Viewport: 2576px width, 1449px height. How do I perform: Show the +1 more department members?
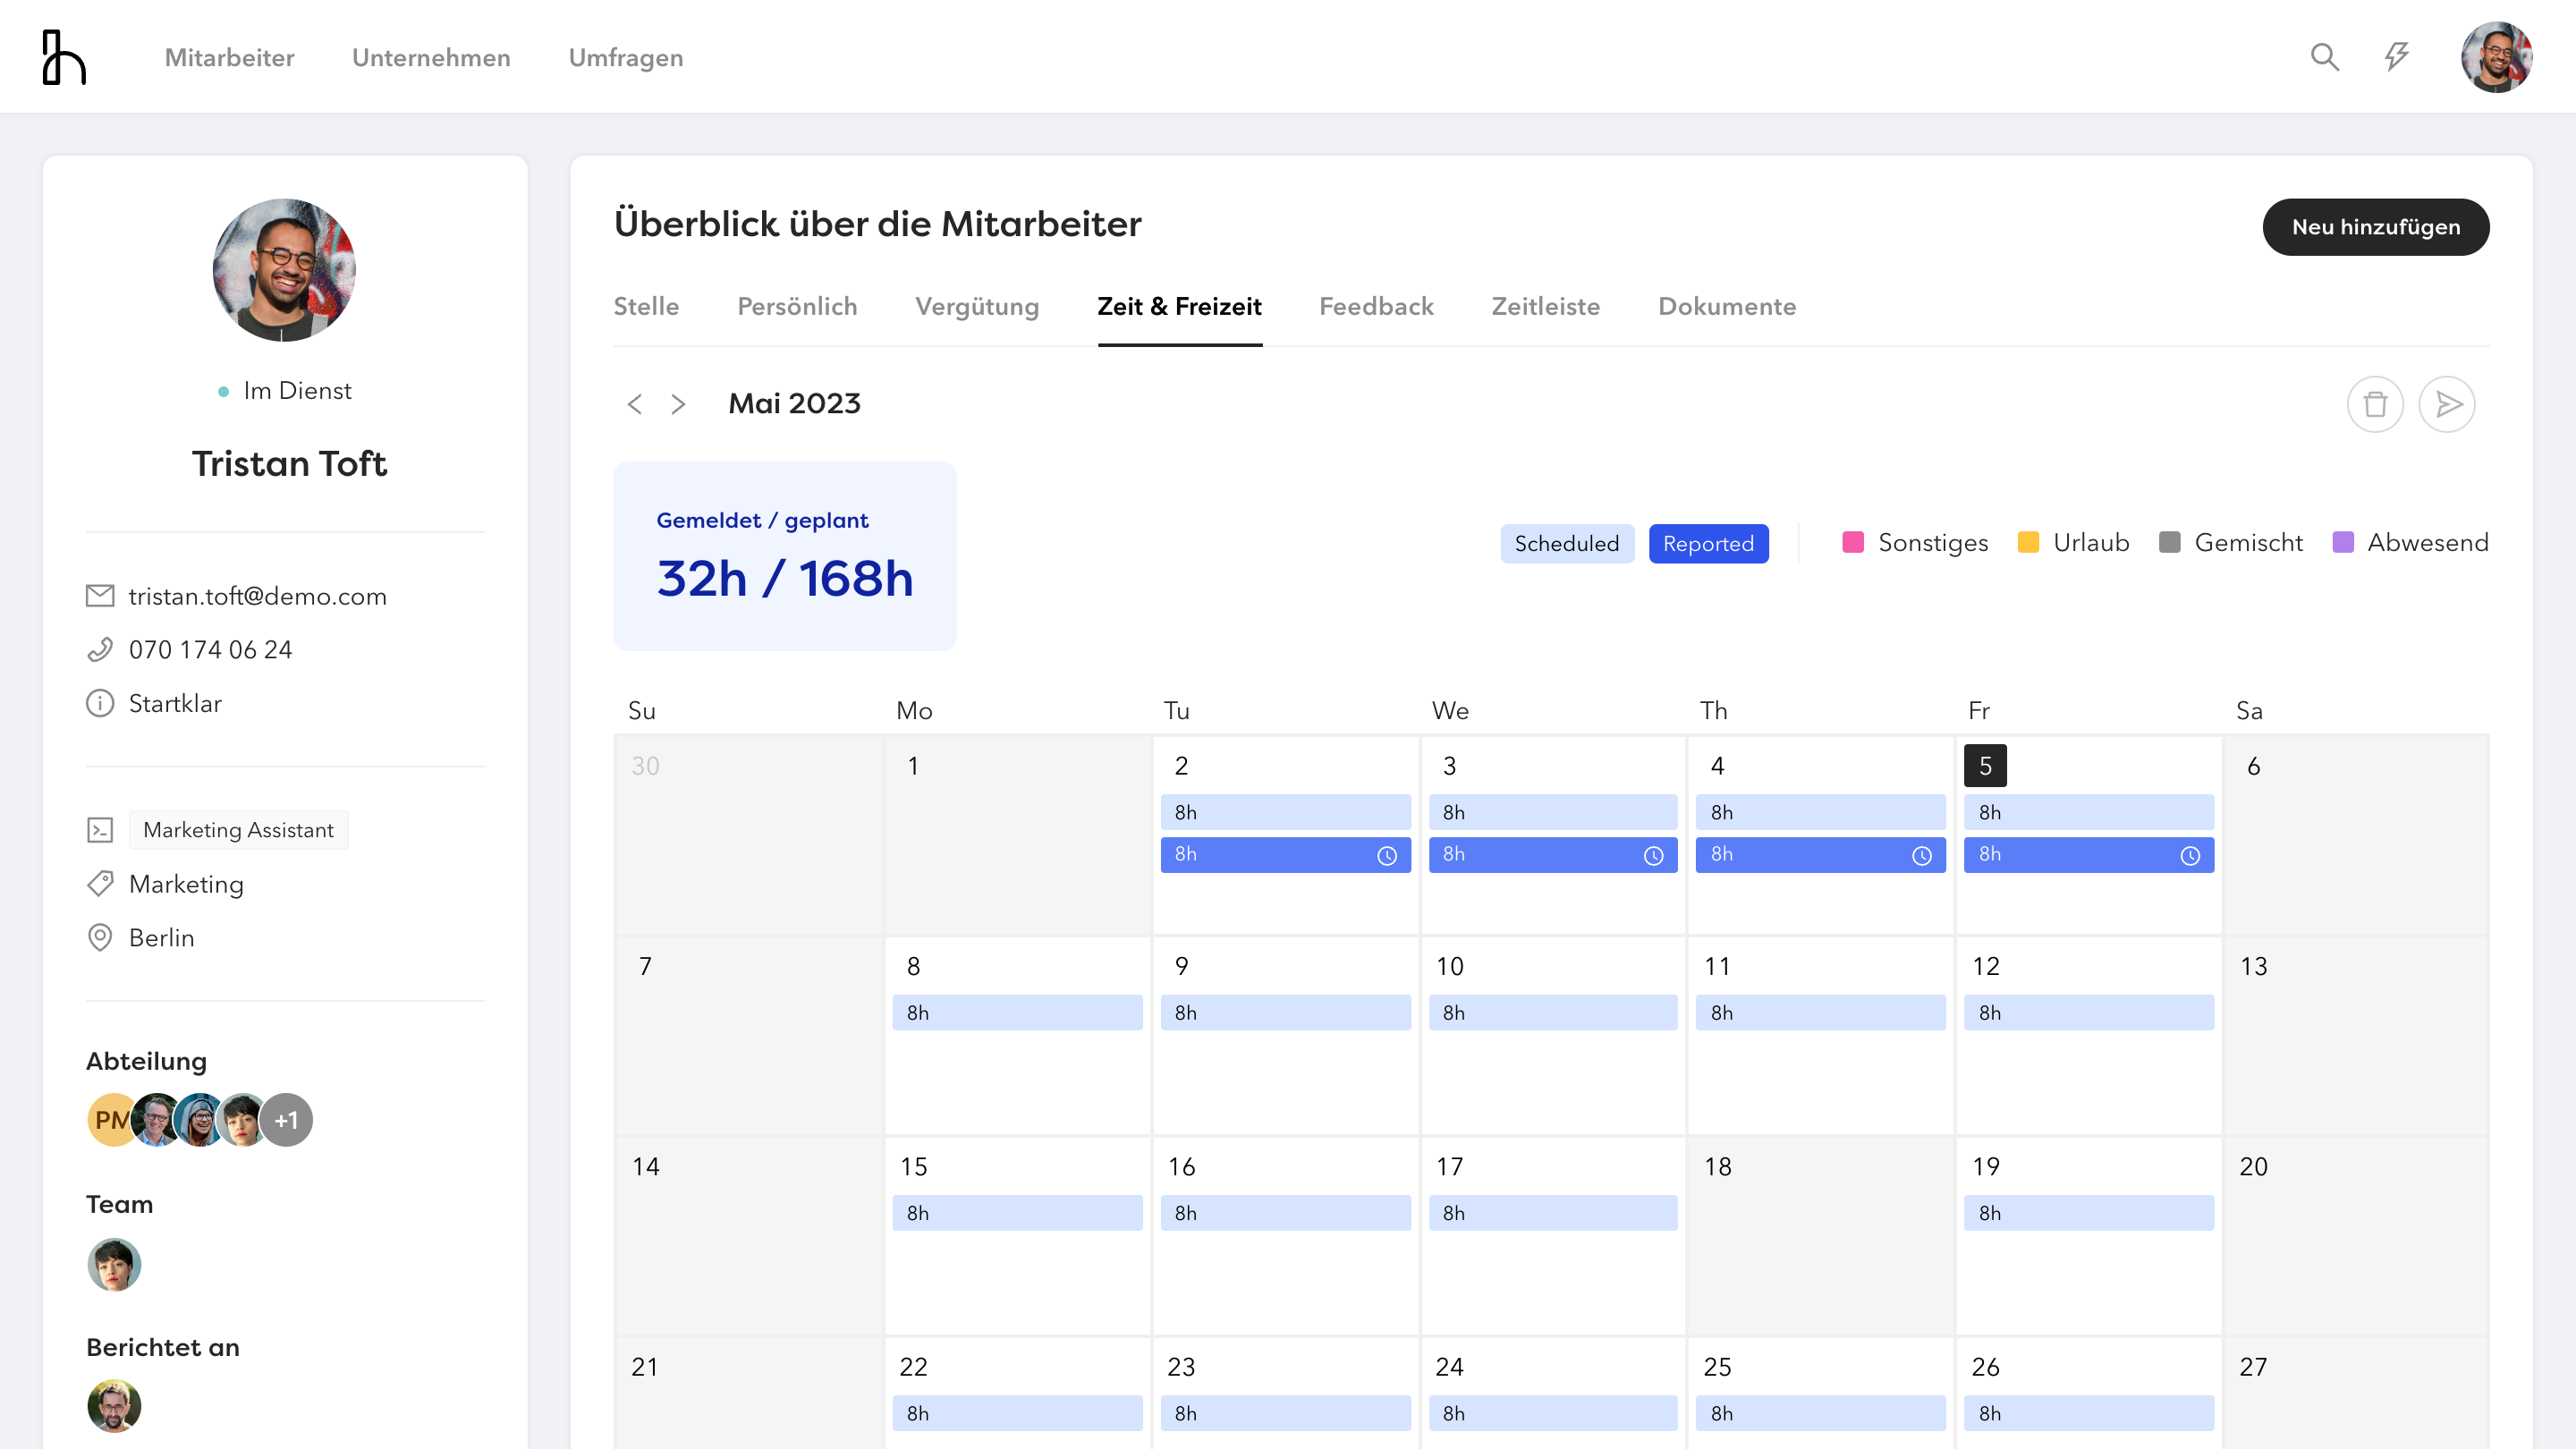click(286, 1120)
